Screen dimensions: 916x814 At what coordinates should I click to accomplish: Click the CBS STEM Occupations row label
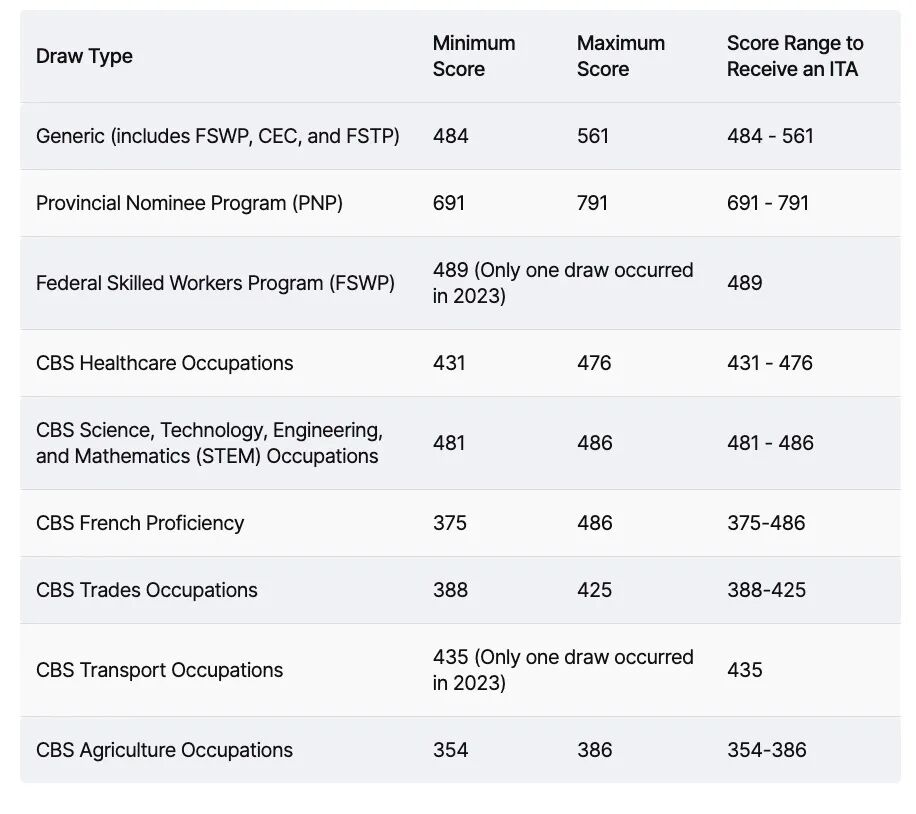209,443
